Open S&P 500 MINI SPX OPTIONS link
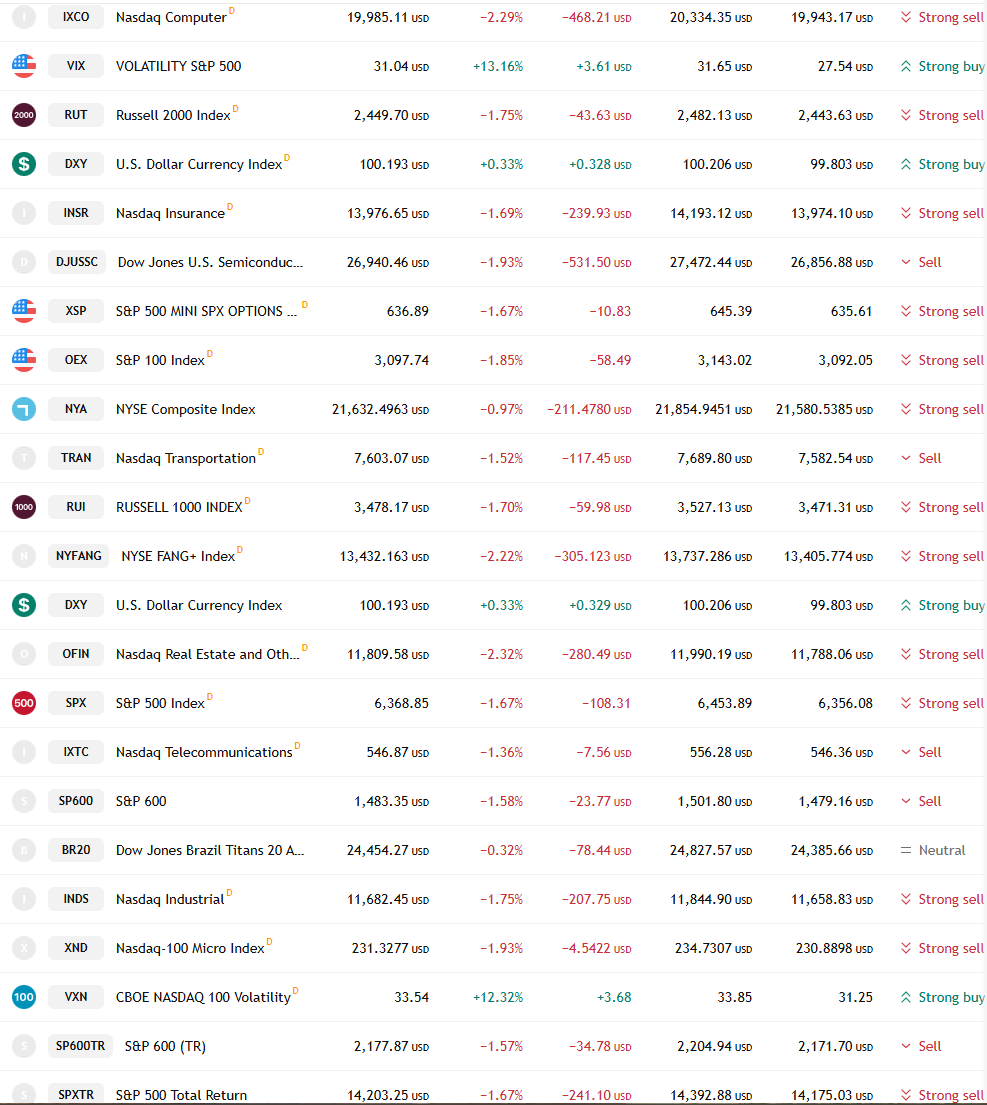The width and height of the screenshot is (987, 1105). pos(206,311)
